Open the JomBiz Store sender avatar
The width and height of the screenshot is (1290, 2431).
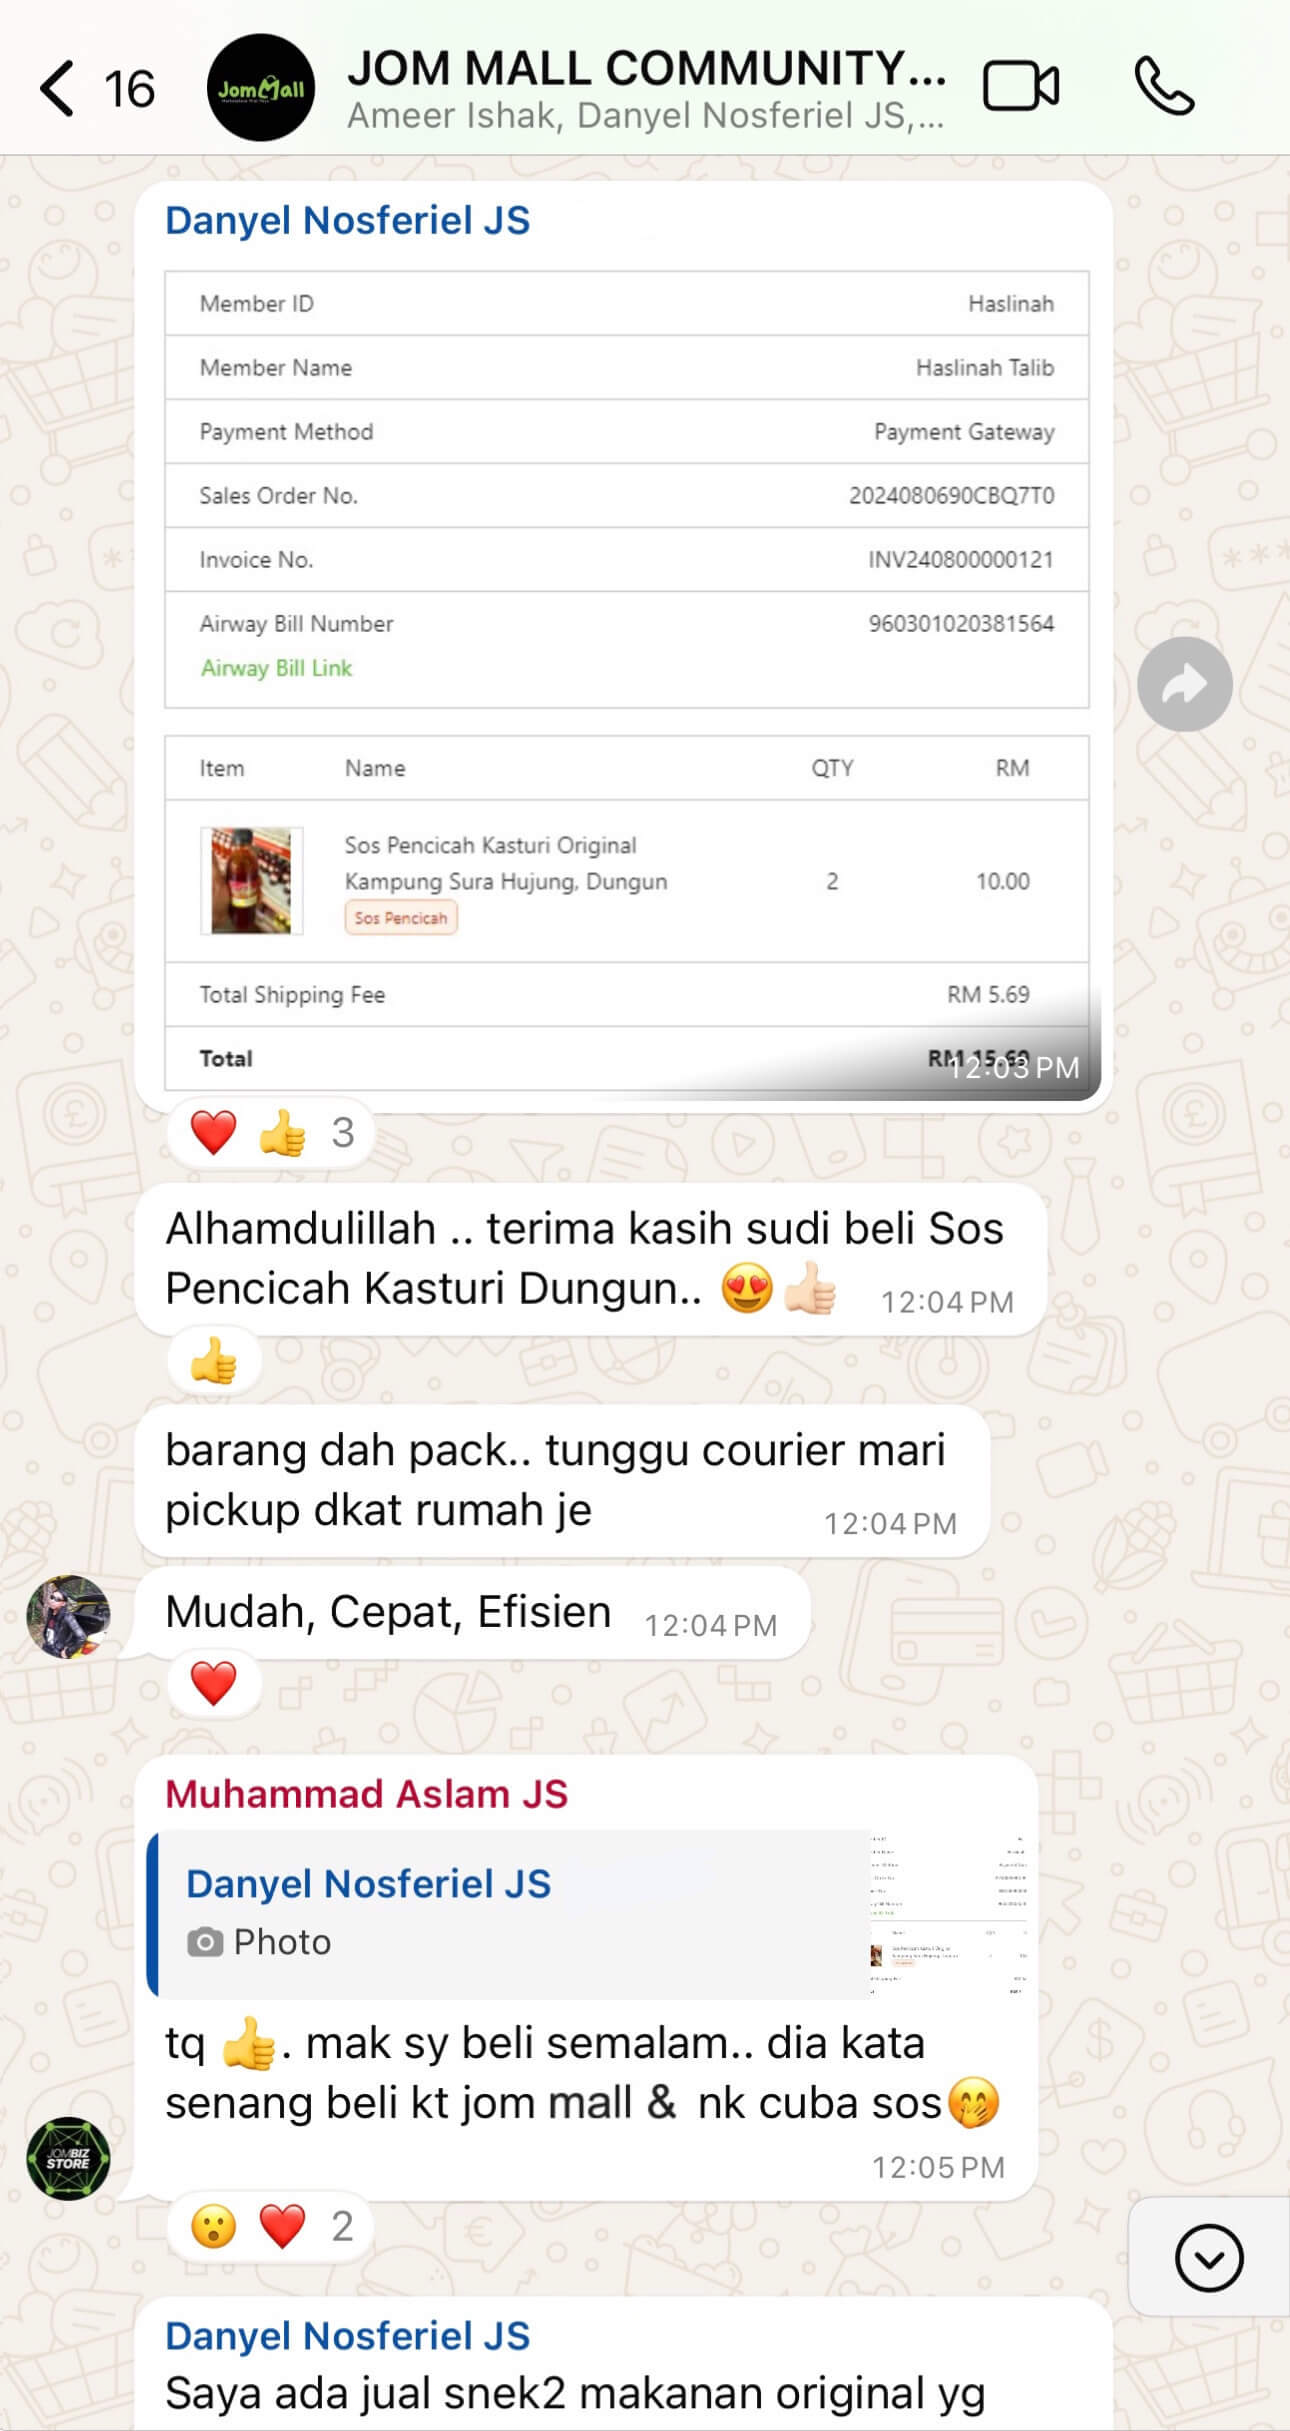tap(68, 2158)
